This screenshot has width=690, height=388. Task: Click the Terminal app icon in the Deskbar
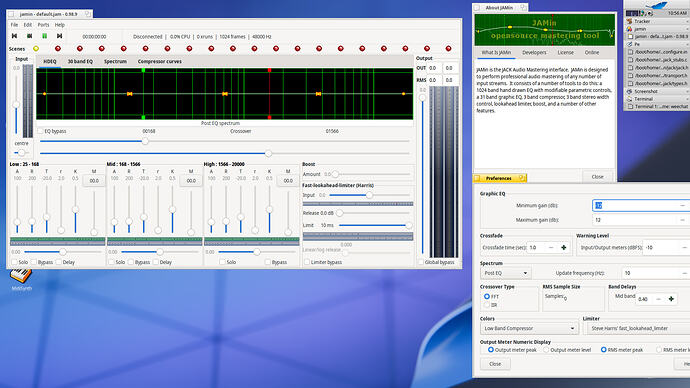coord(629,99)
